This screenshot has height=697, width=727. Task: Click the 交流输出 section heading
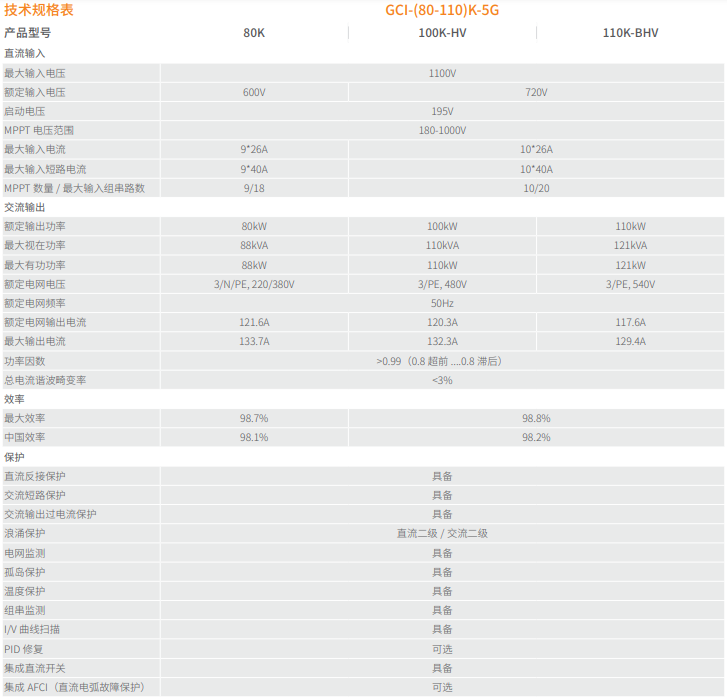[25, 207]
